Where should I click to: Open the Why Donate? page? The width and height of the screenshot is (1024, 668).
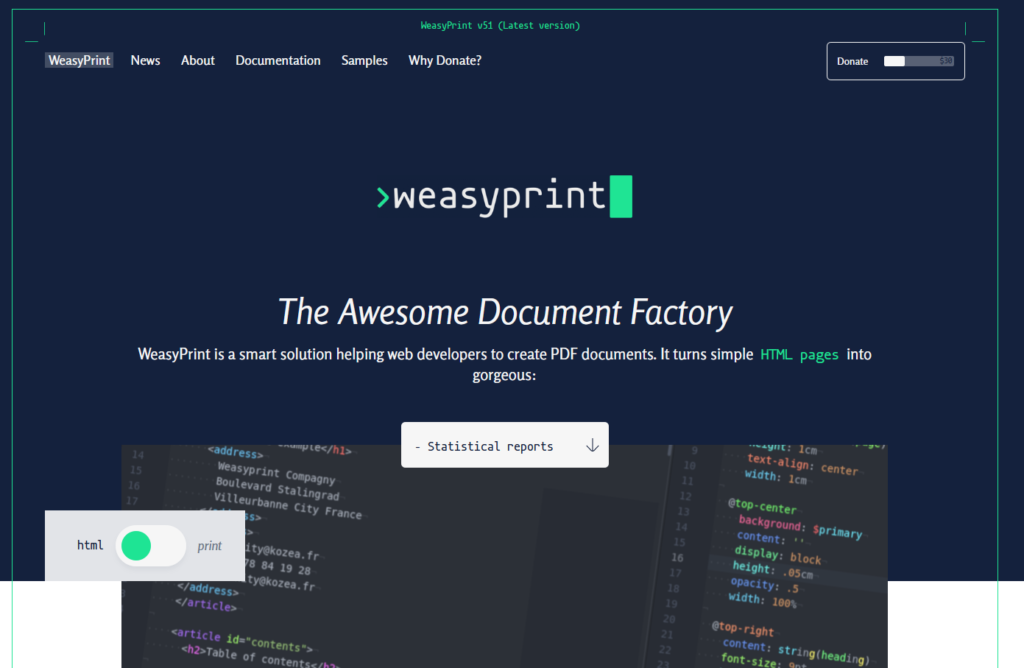(445, 60)
